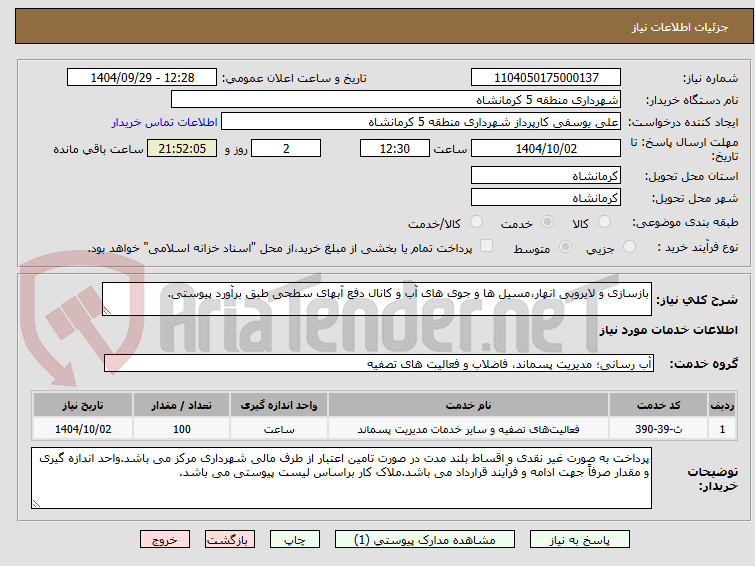Click the buyer name field شهرداری منطقه 5 کرمانشاه
Image resolution: width=755 pixels, height=566 pixels.
[x=396, y=100]
